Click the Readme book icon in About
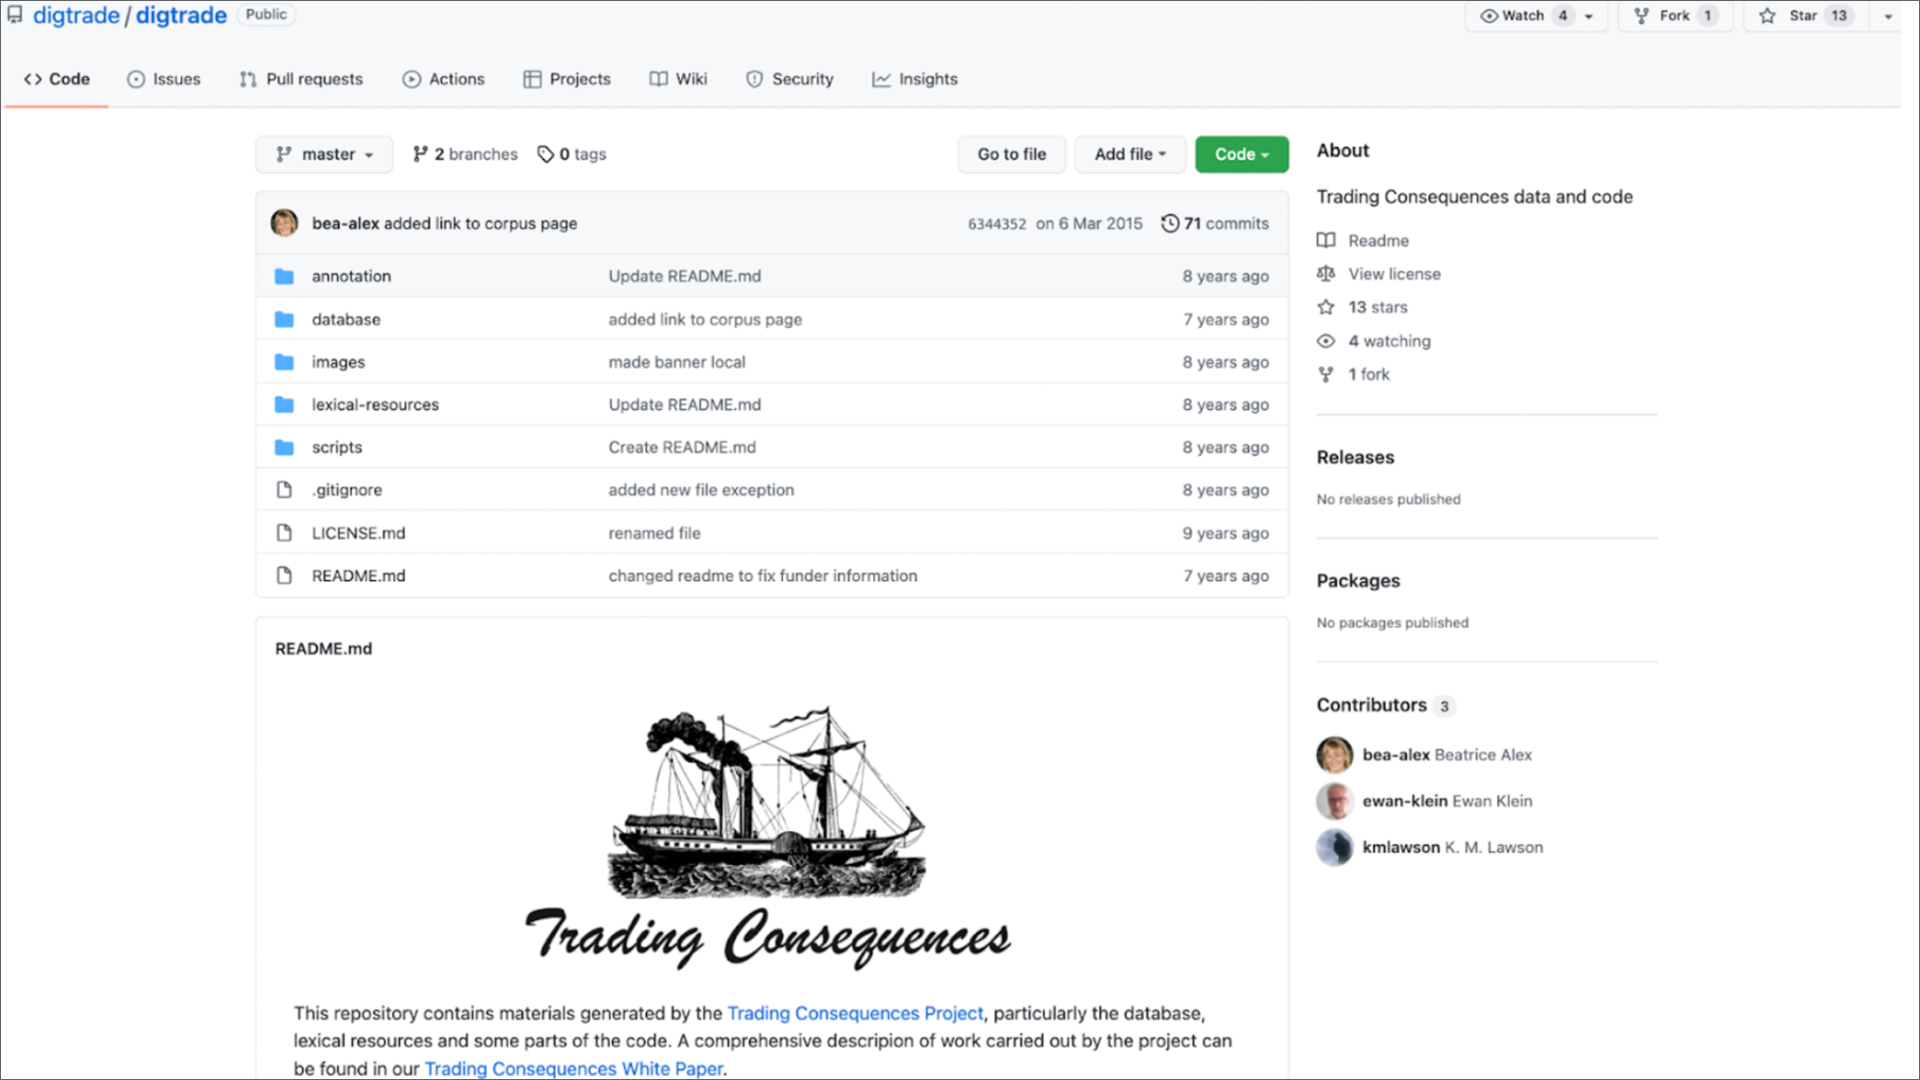Image resolution: width=1920 pixels, height=1080 pixels. click(1326, 240)
